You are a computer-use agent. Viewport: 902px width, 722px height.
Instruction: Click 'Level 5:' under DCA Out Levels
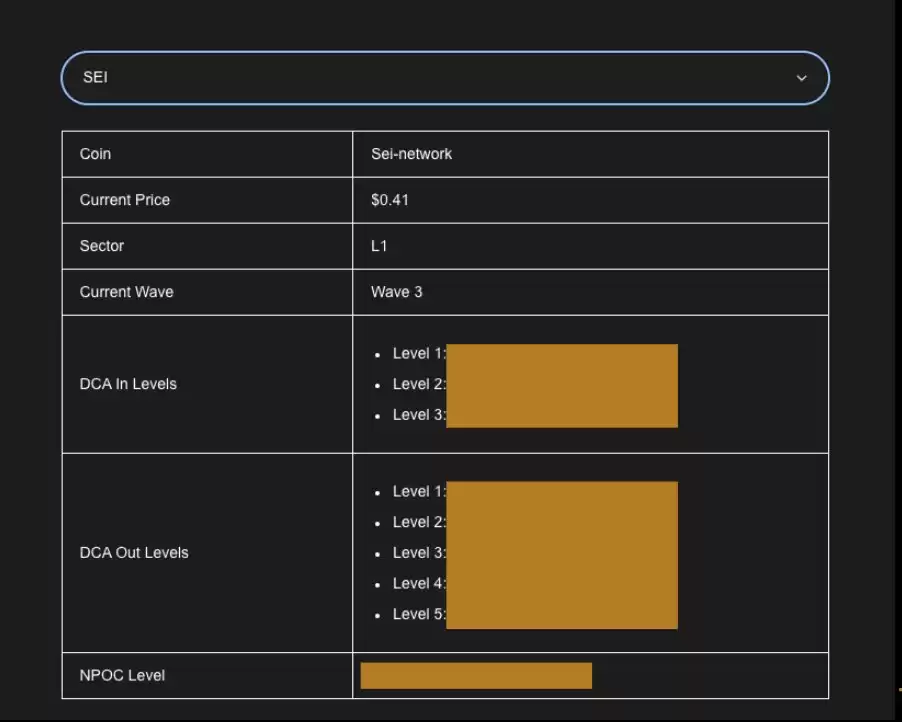point(419,614)
